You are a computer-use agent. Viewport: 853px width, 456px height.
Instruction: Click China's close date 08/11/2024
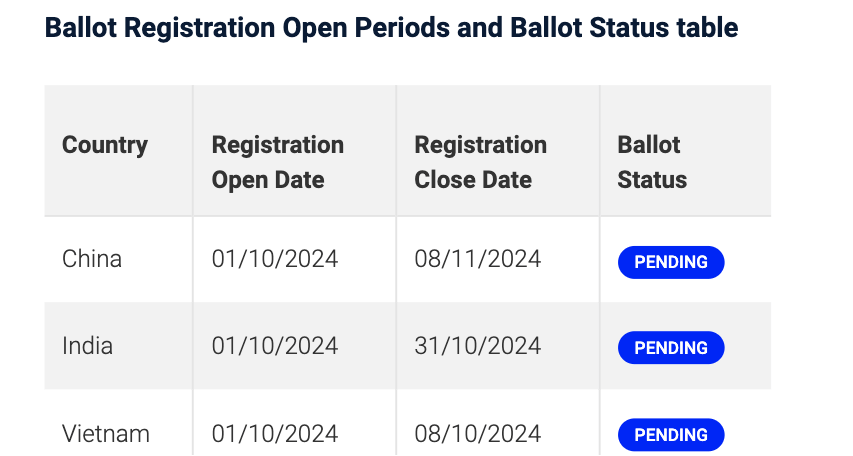click(x=478, y=259)
